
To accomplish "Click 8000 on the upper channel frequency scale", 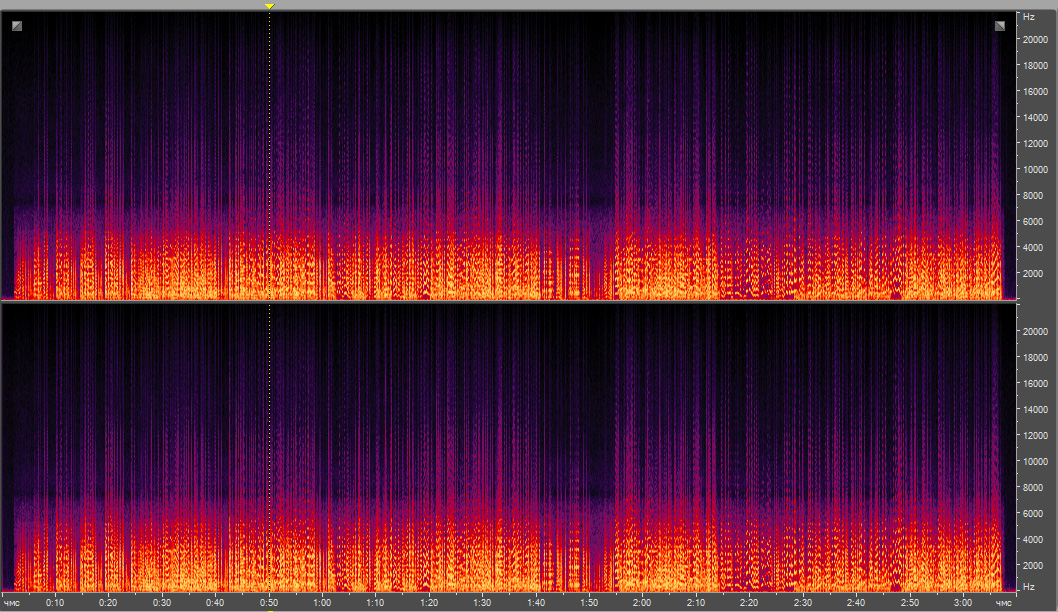I will (x=1033, y=196).
